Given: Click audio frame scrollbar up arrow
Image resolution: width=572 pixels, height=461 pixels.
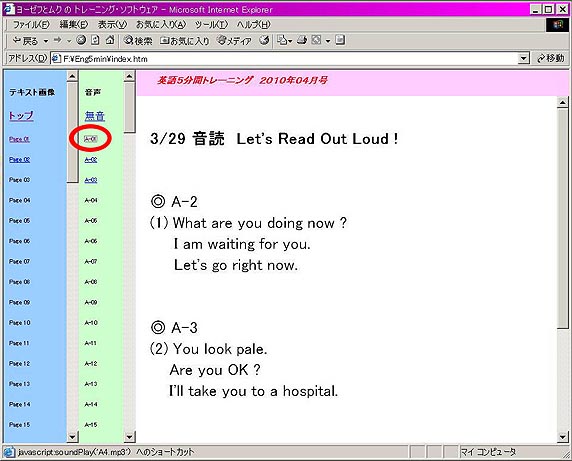Looking at the screenshot, I should pyautogui.click(x=130, y=76).
